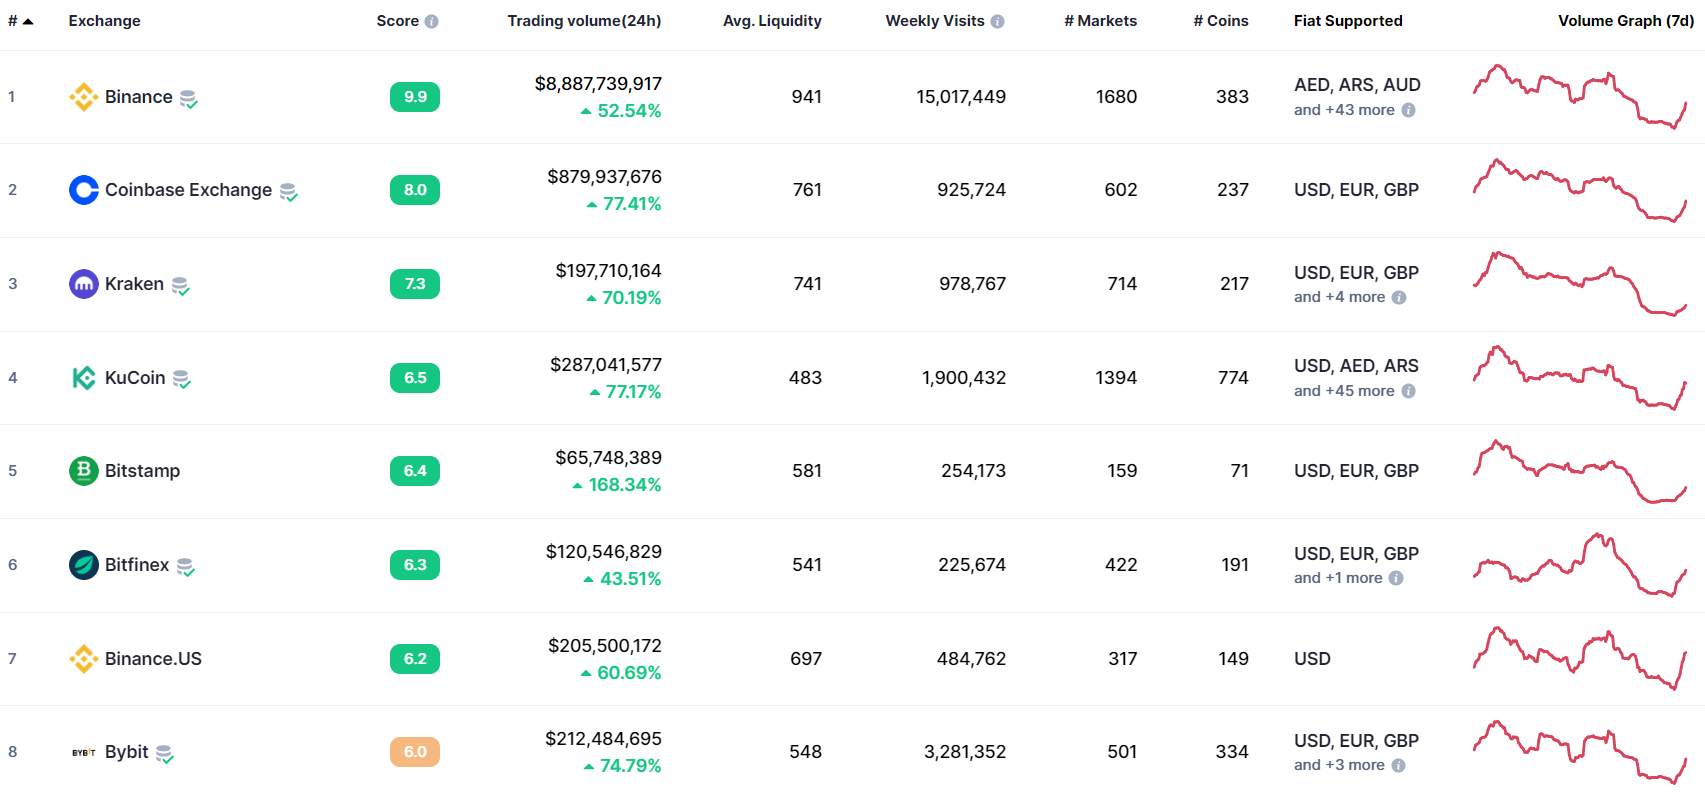The width and height of the screenshot is (1705, 797).
Task: Click the info icon beside Weekly Visits
Action: click(x=997, y=21)
